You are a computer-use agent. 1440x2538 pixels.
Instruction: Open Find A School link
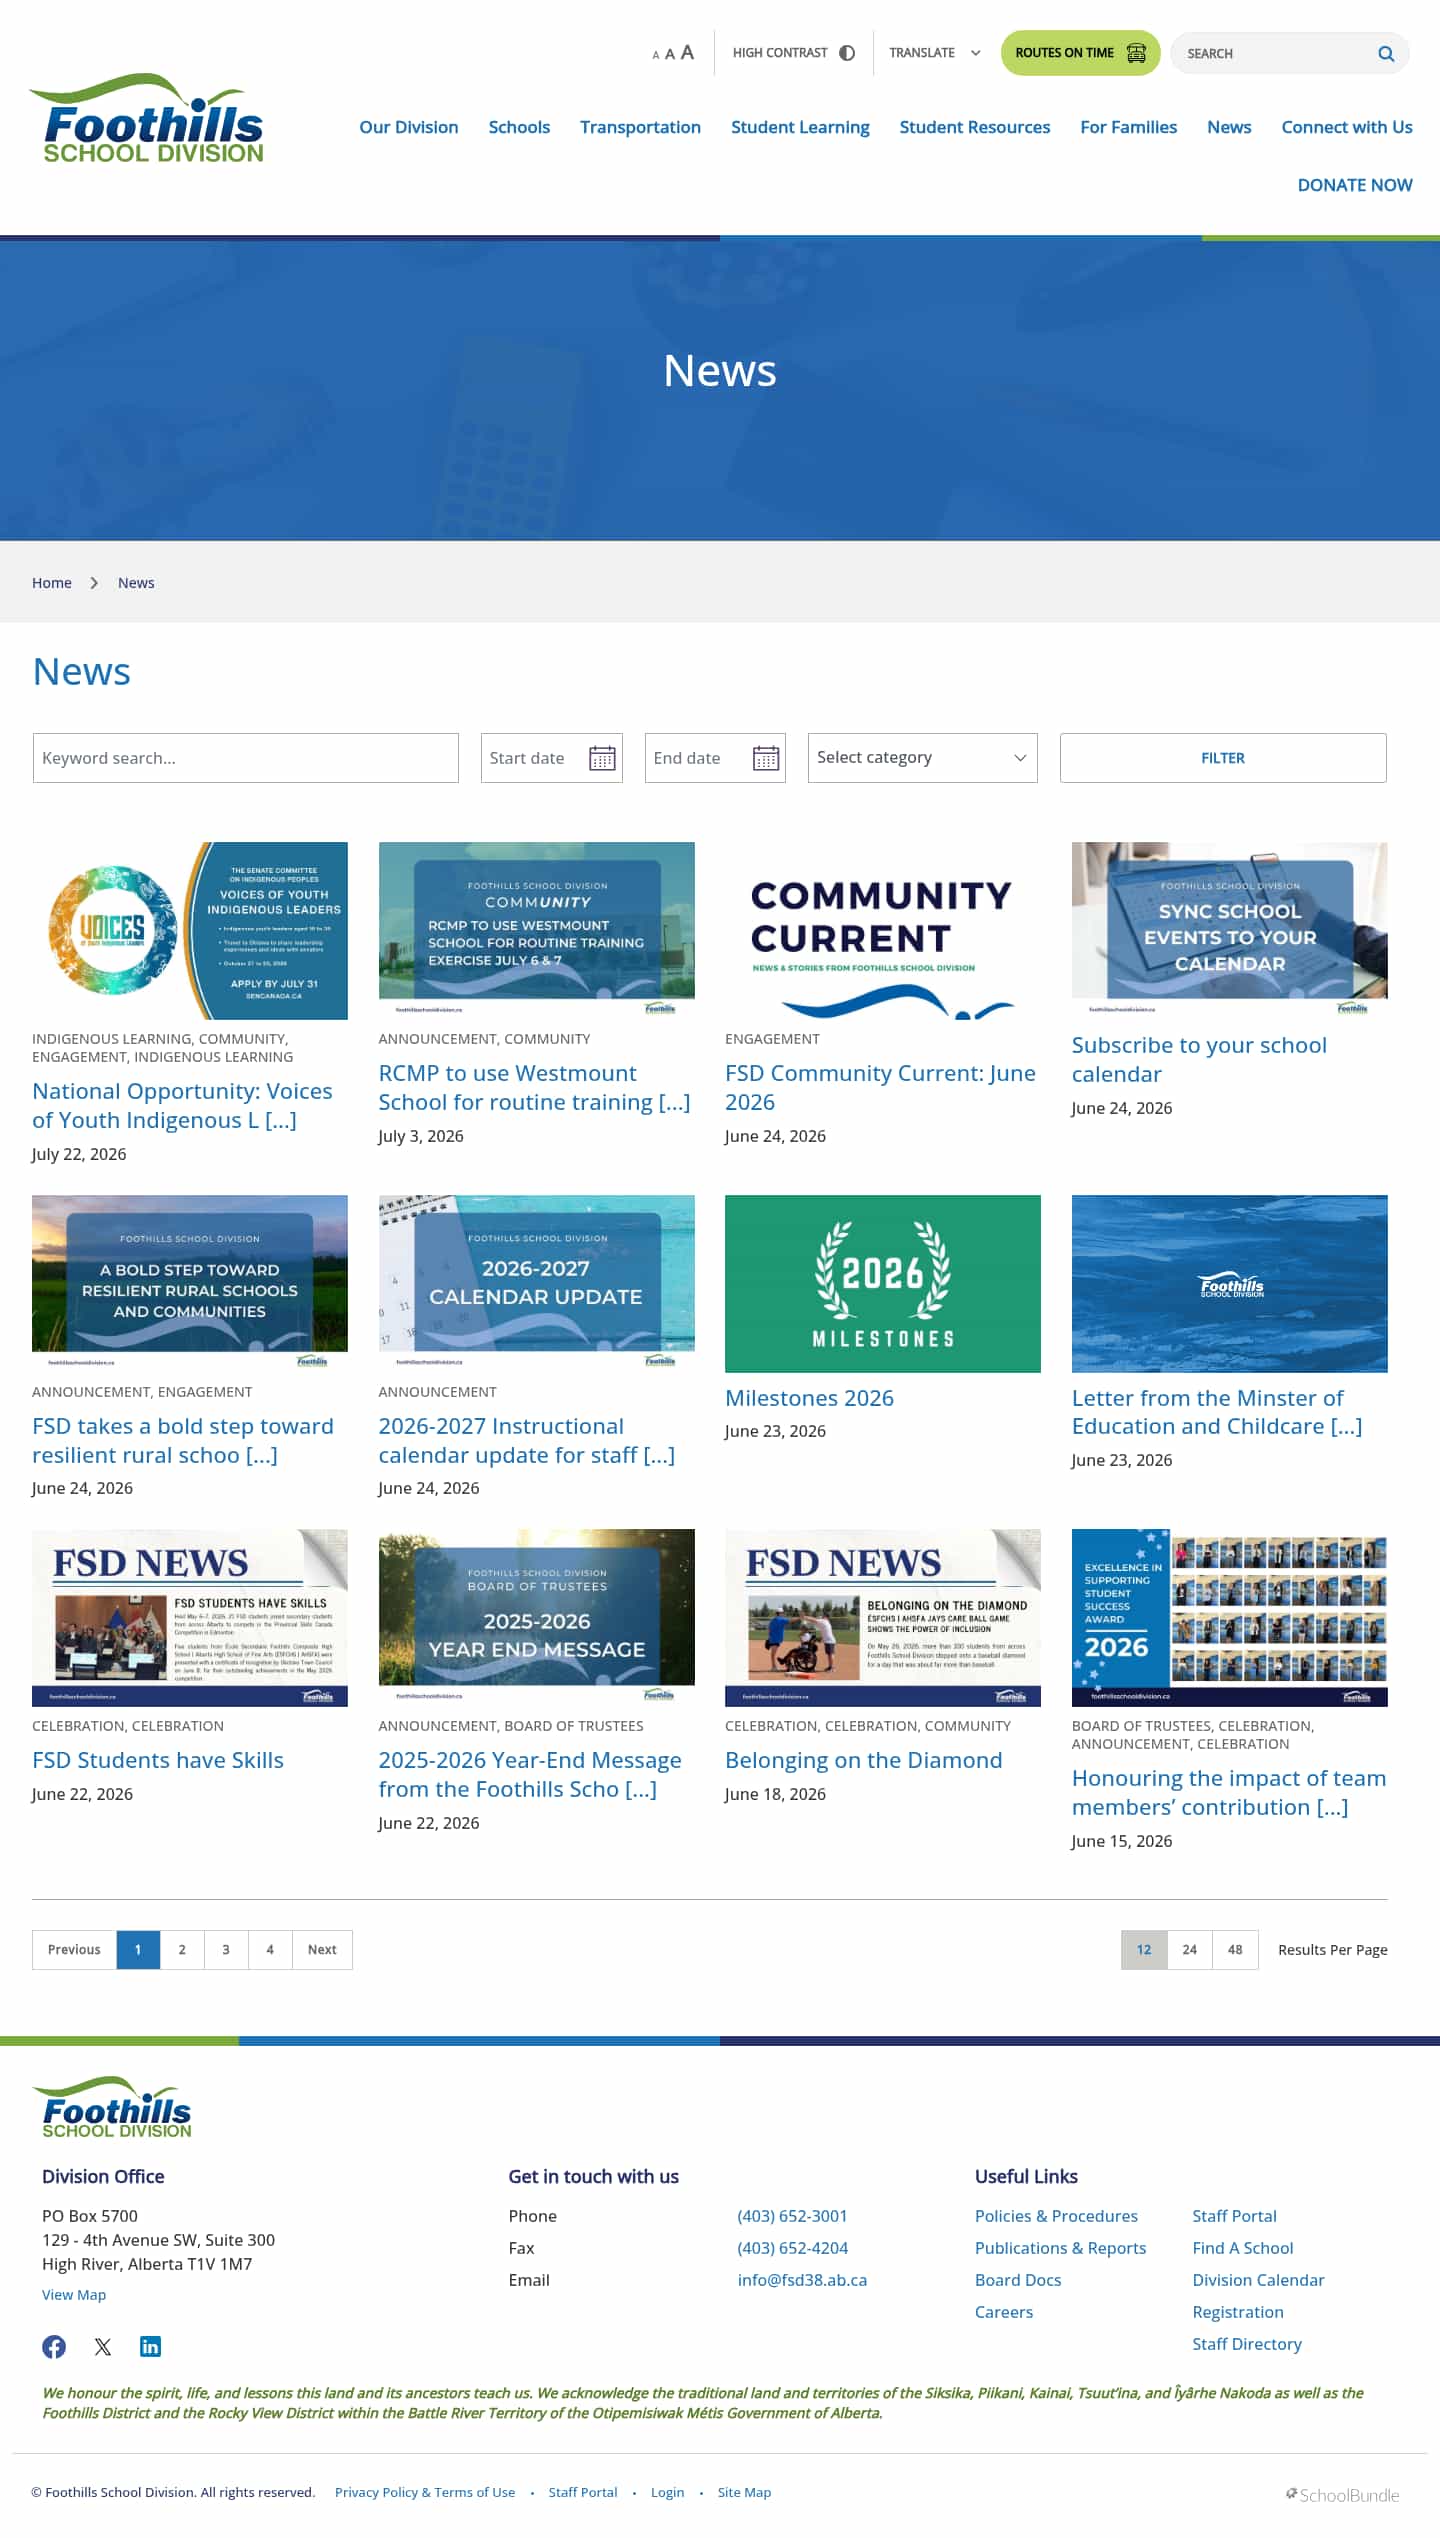(x=1243, y=2248)
